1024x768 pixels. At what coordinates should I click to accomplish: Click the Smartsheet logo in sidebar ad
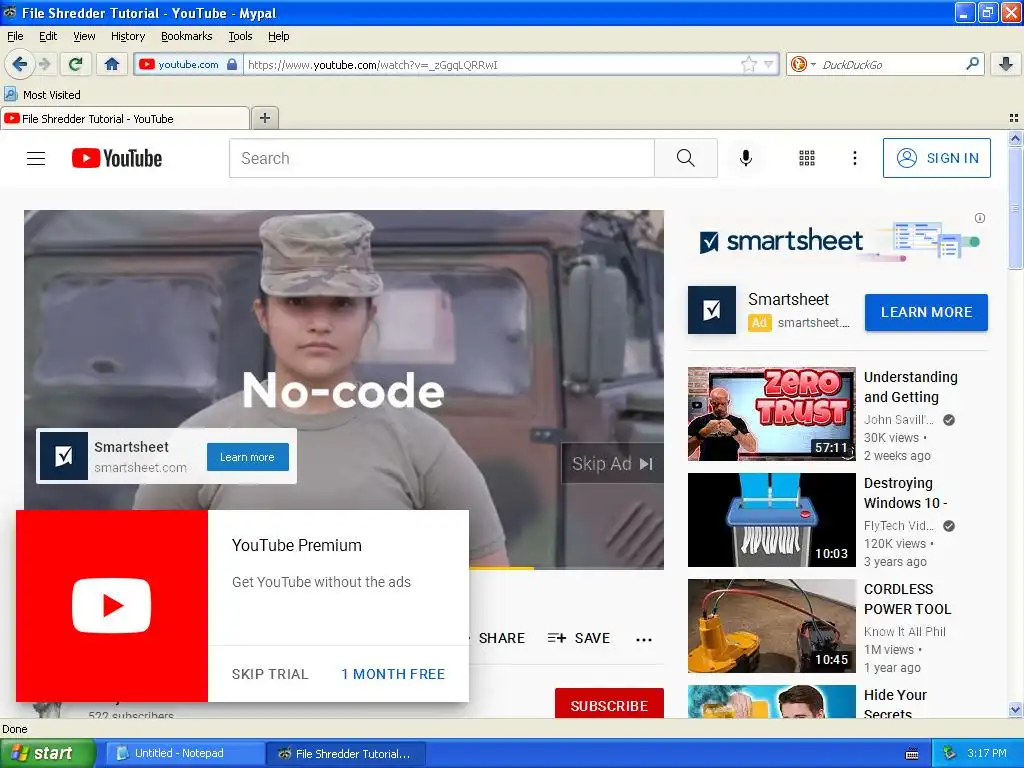712,310
